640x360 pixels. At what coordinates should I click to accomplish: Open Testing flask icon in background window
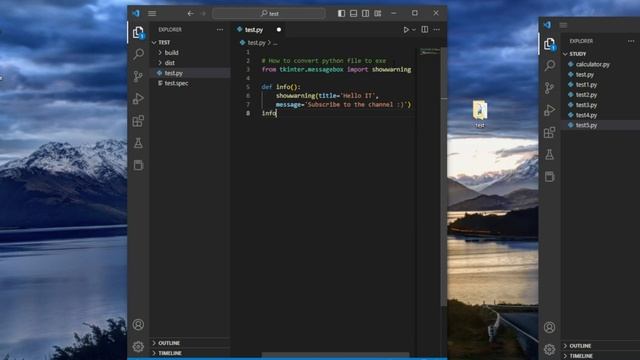tap(550, 154)
